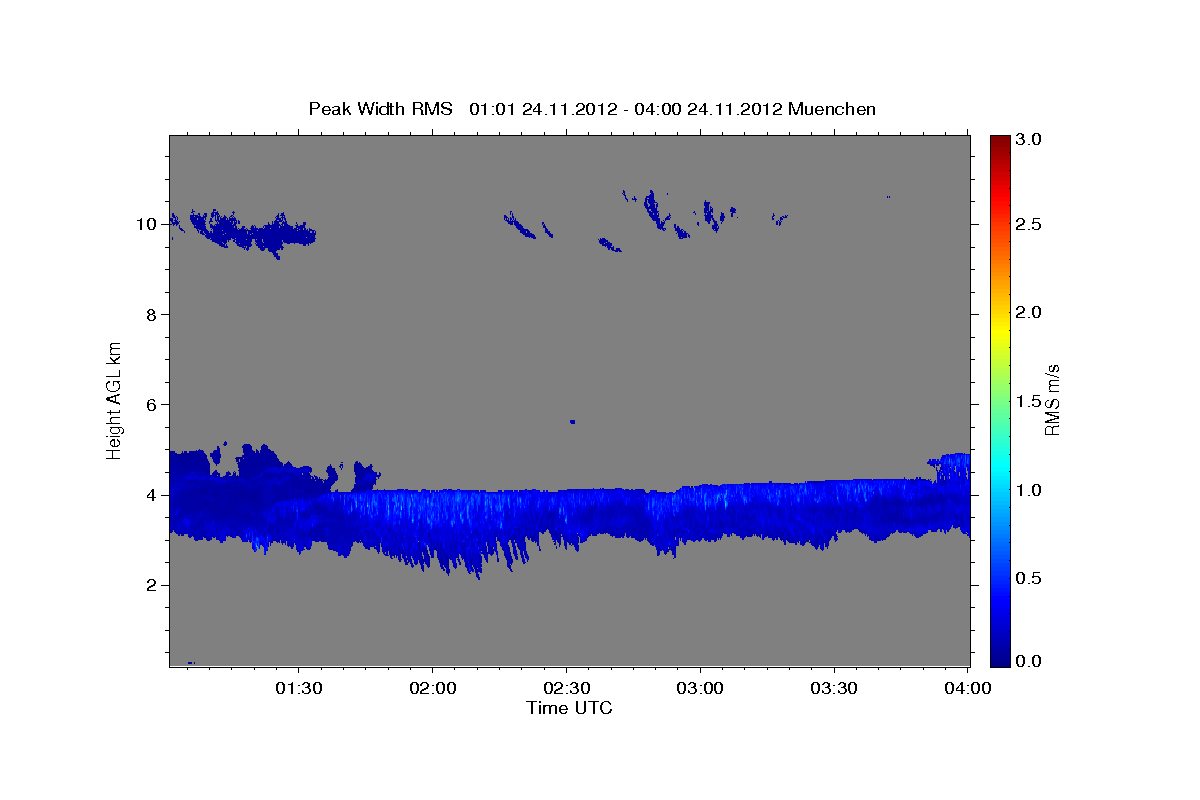Screen dimensions: 1200x800
Task: Click the colorbar value 0.5
Action: (x=1030, y=578)
